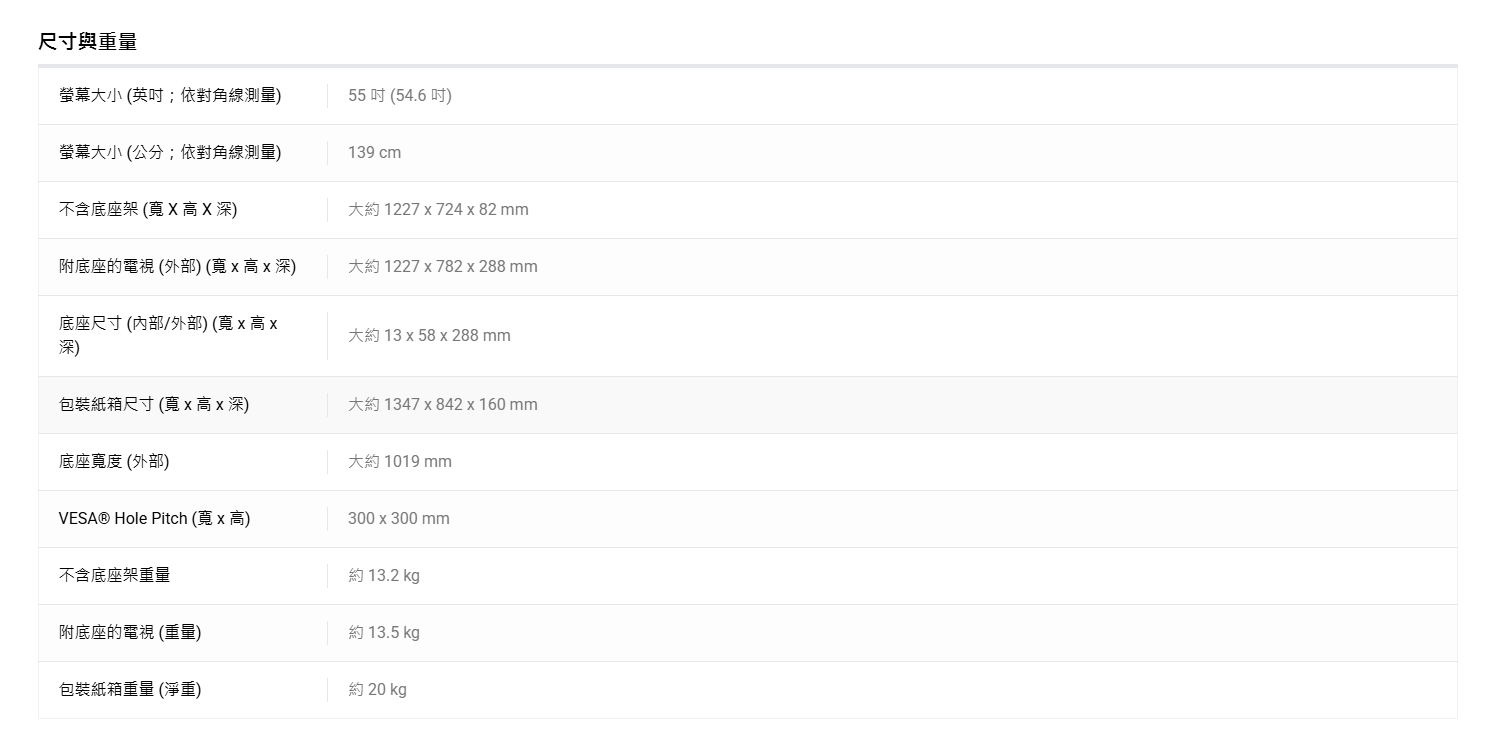Click the 尺寸與重量 section heading
The image size is (1498, 742).
[x=87, y=41]
